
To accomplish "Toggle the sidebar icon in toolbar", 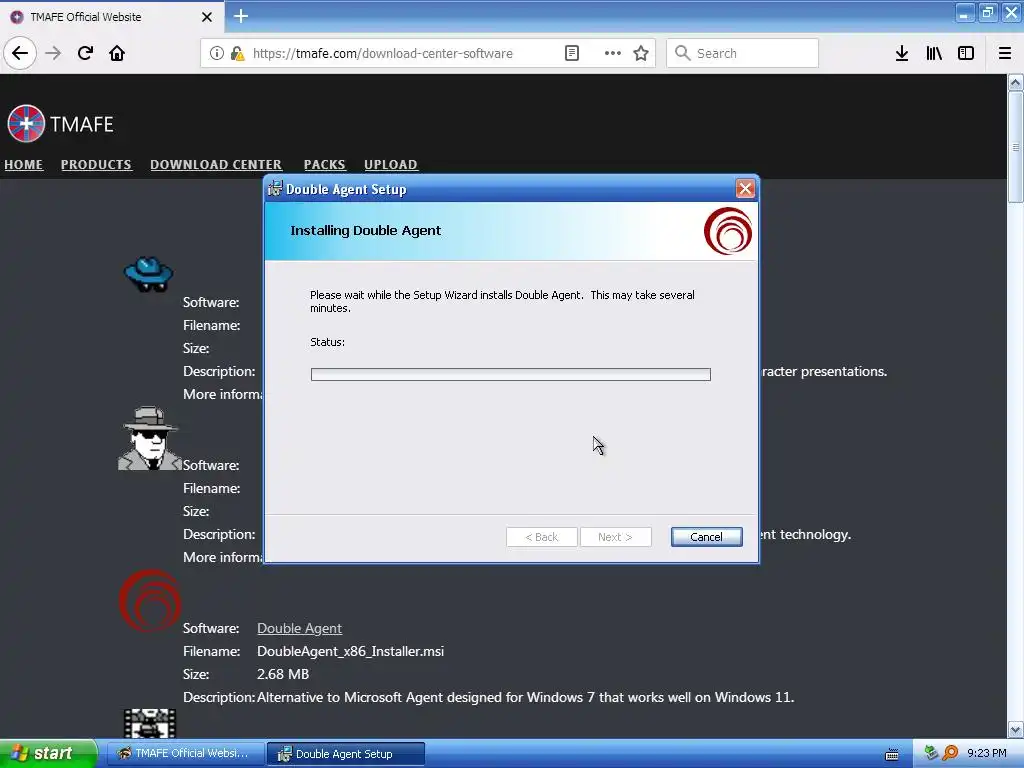I will point(966,53).
